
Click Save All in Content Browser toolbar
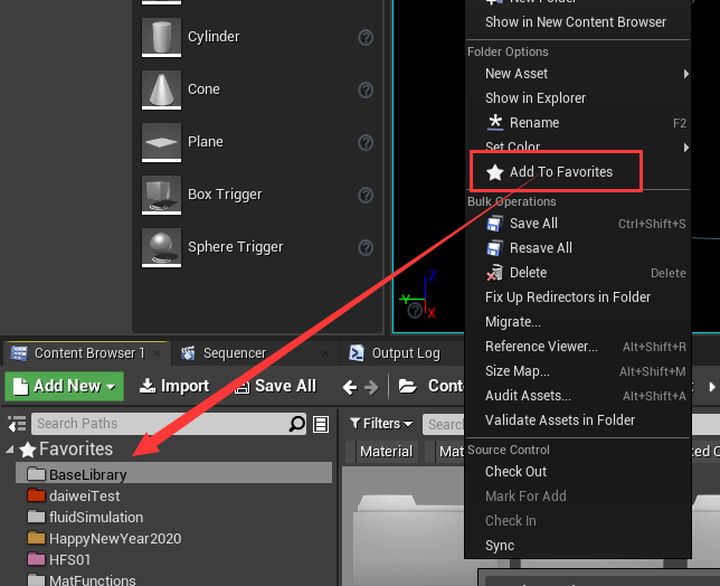point(275,386)
